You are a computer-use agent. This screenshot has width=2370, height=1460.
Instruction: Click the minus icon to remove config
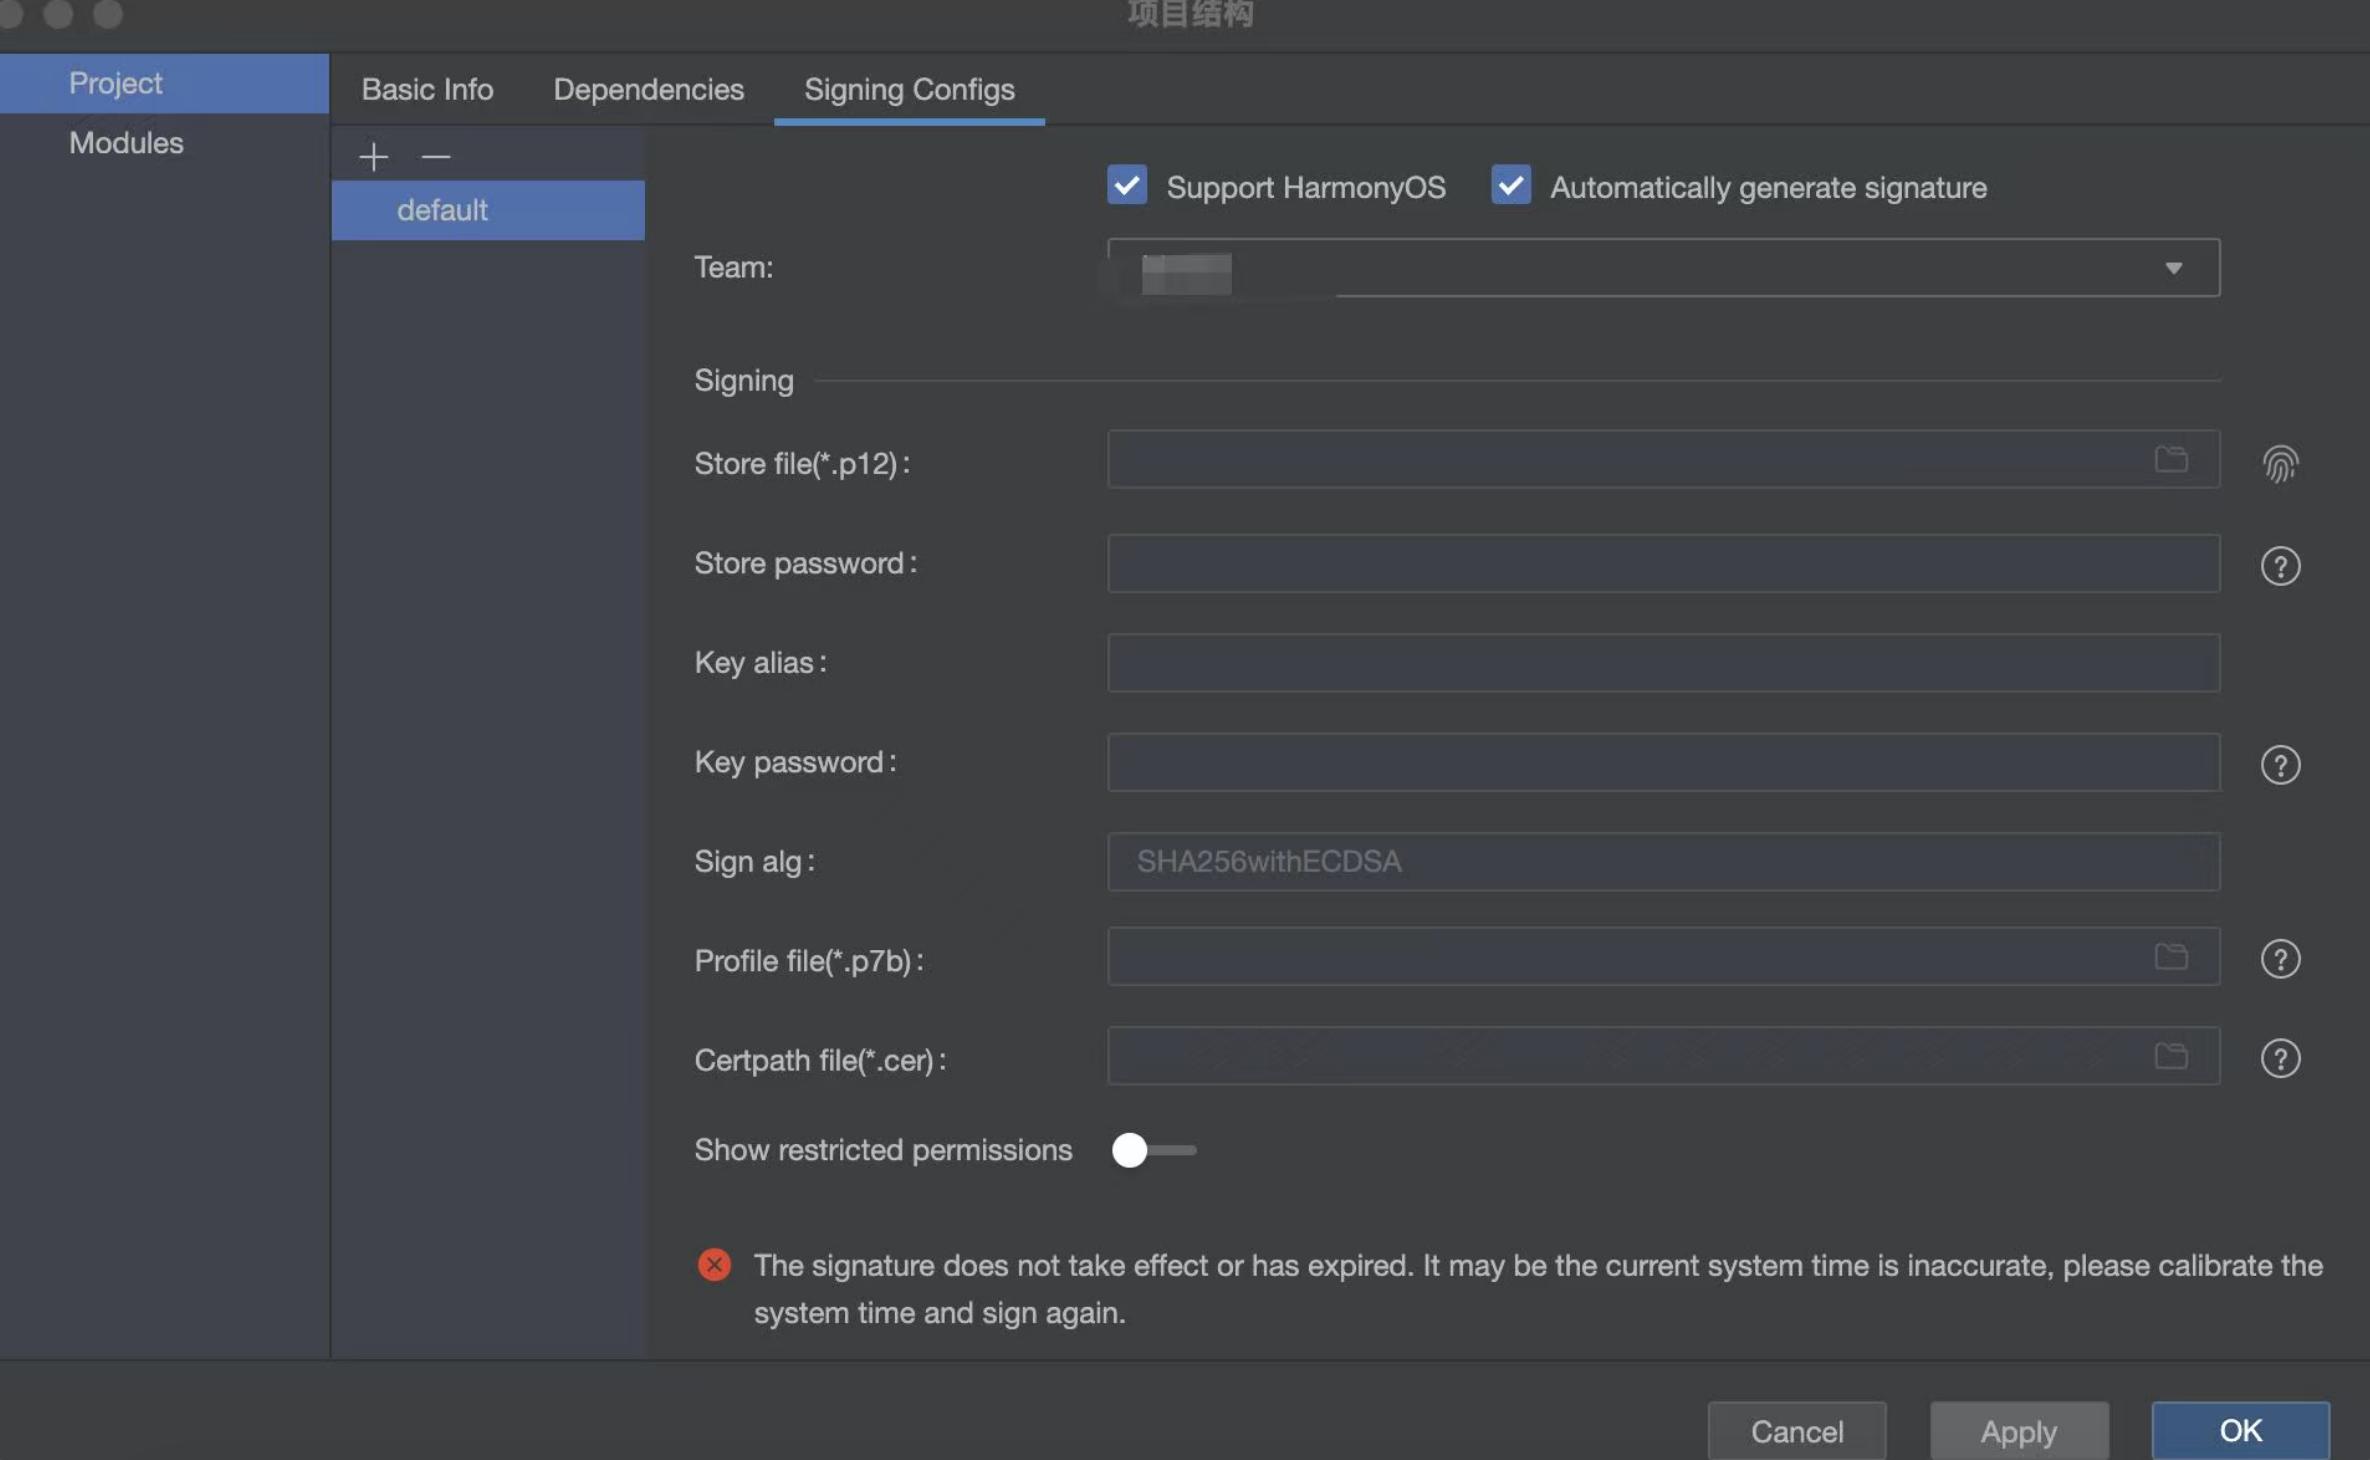[436, 157]
